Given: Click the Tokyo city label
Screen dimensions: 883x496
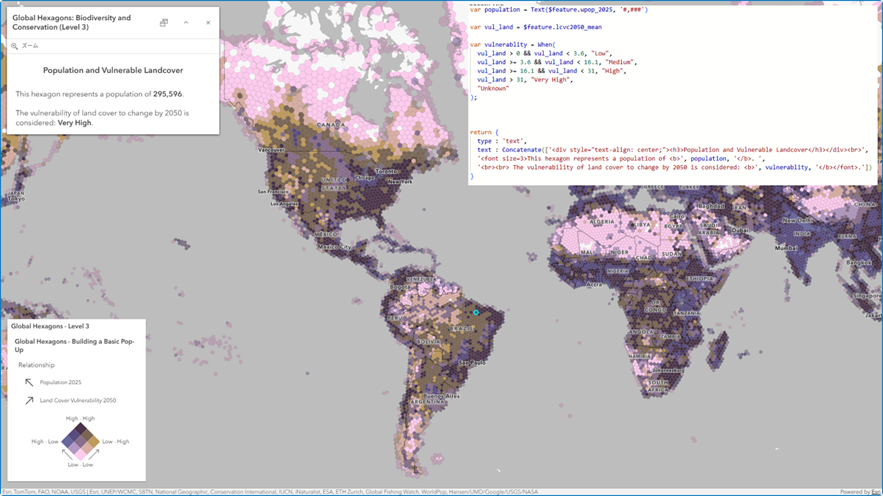Looking at the screenshot, I should pos(16,199).
